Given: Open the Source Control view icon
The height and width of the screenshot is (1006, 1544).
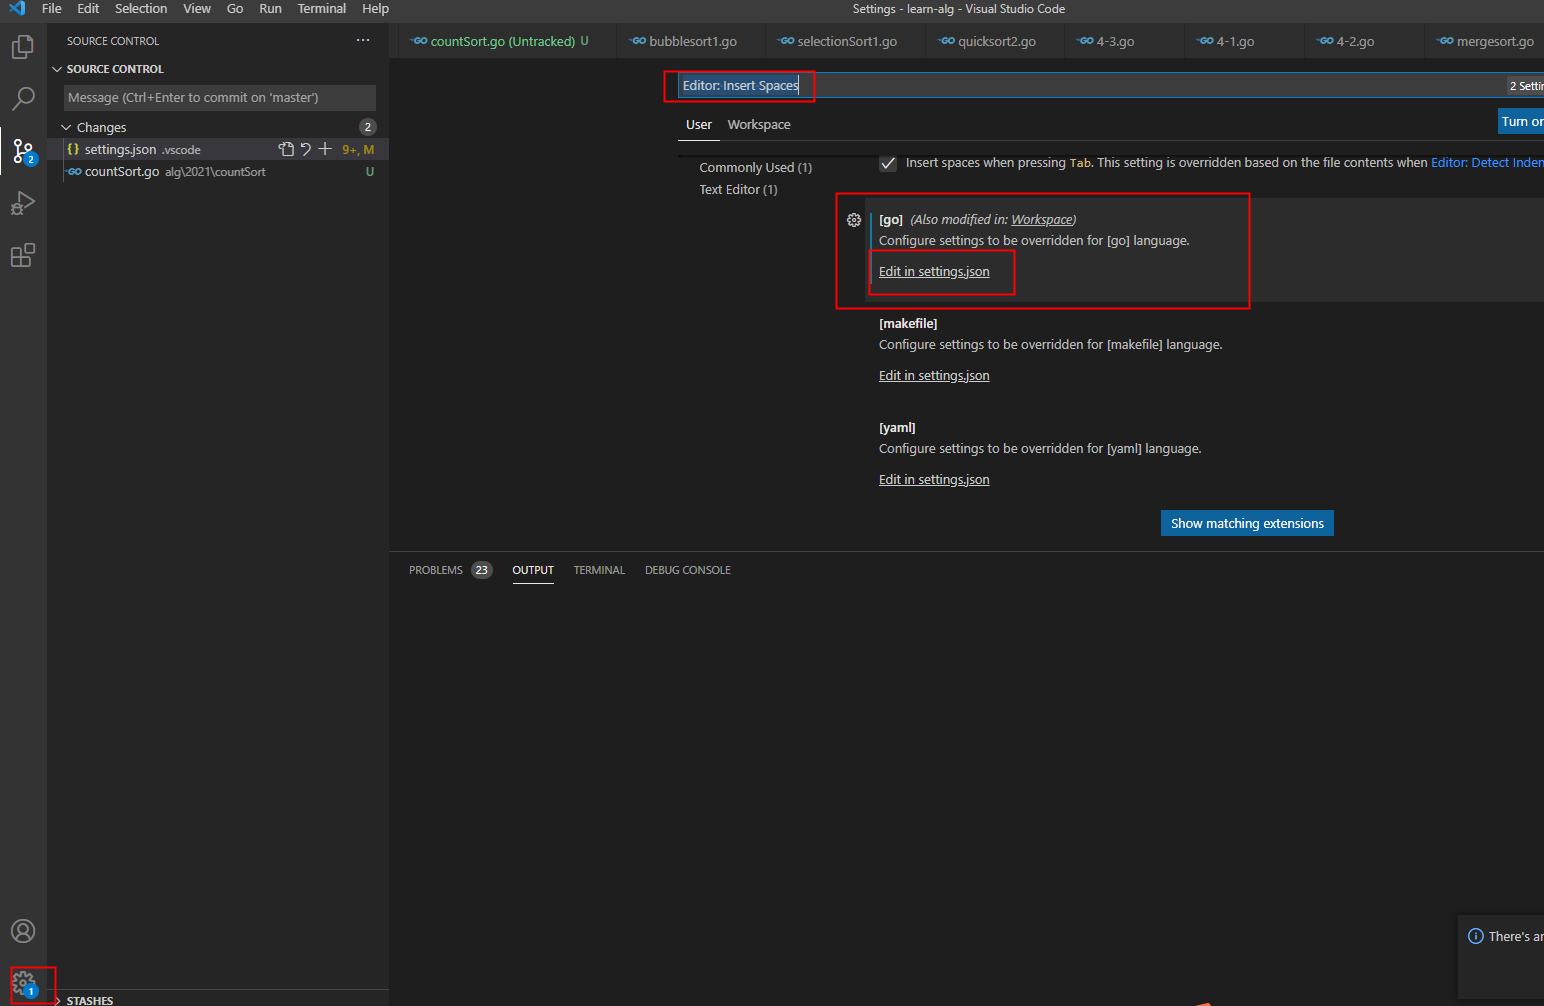Looking at the screenshot, I should click(22, 151).
